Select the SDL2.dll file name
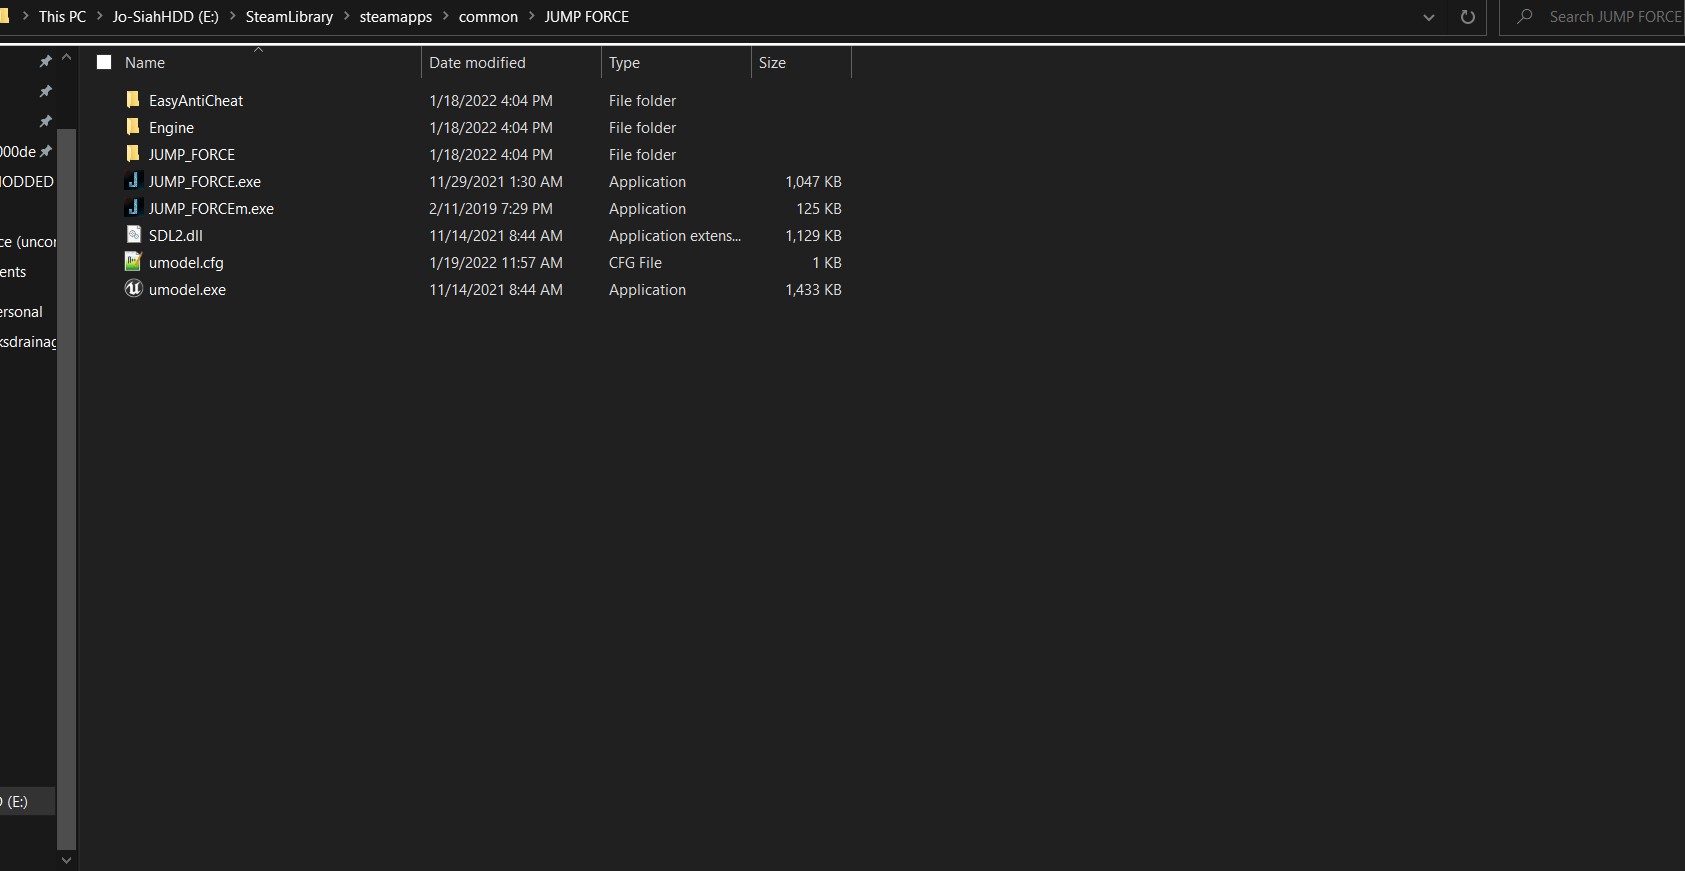 tap(176, 235)
